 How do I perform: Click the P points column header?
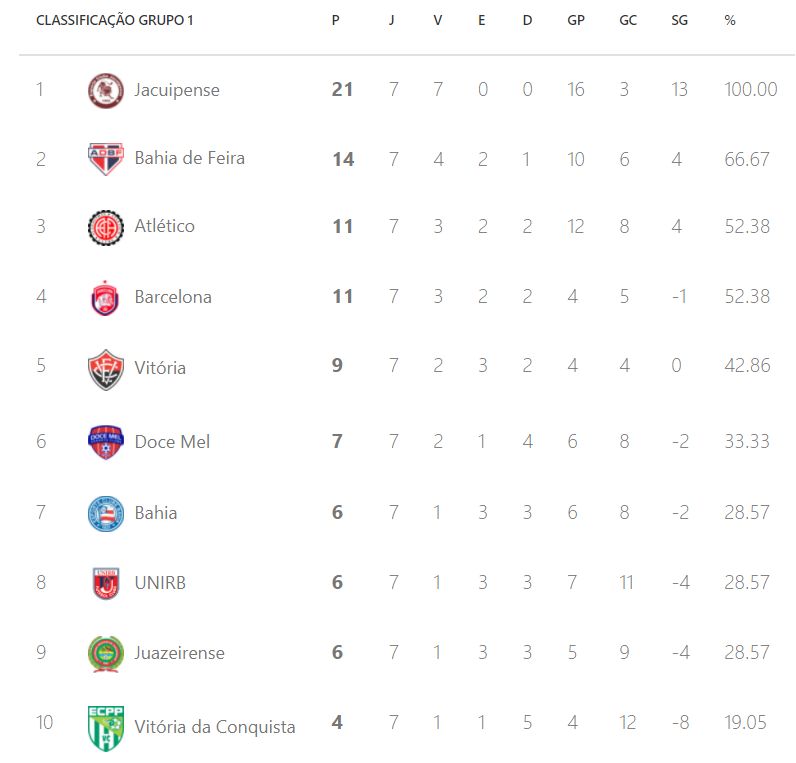click(335, 21)
